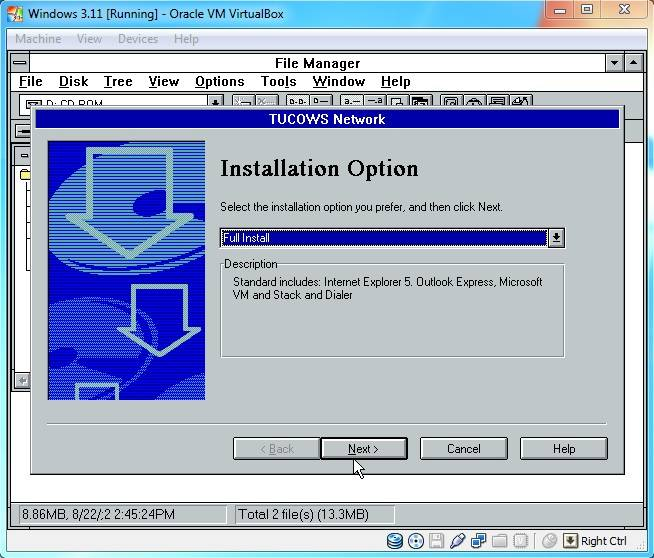This screenshot has height=558, width=654.
Task: Open the VirtualBox Machine menu
Action: point(38,39)
